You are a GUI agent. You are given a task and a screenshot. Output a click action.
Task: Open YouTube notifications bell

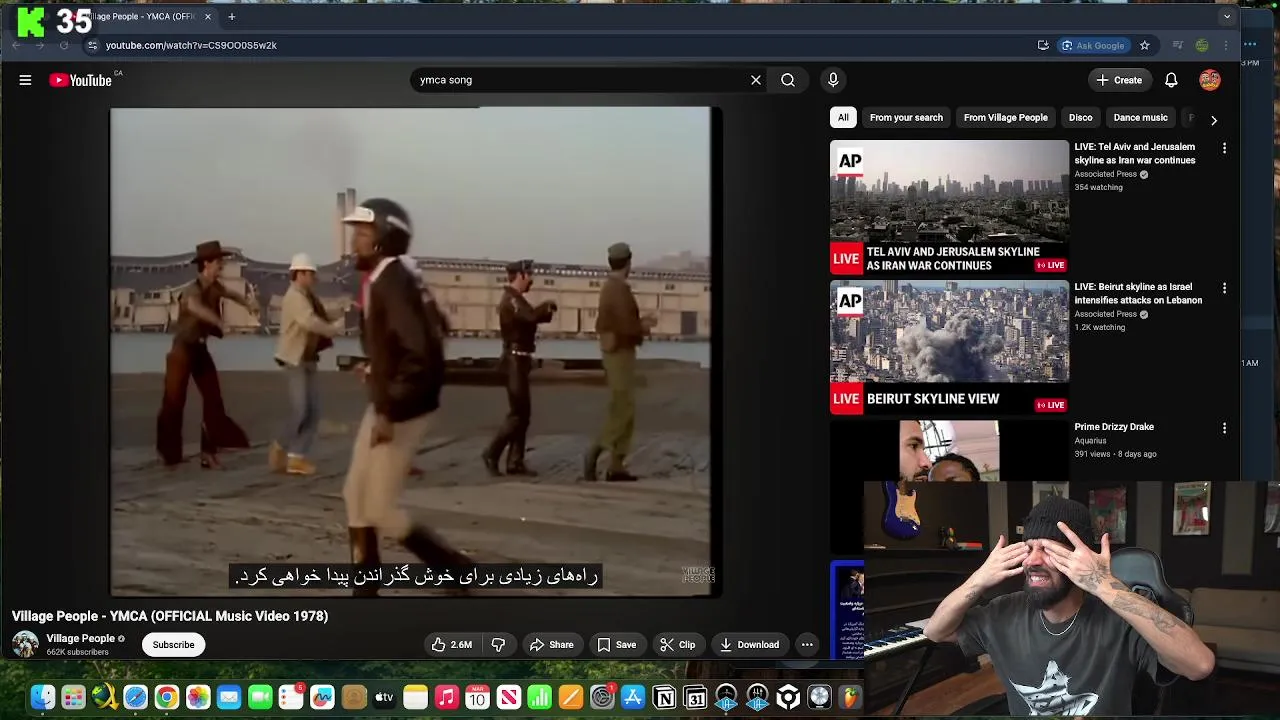tap(1171, 80)
